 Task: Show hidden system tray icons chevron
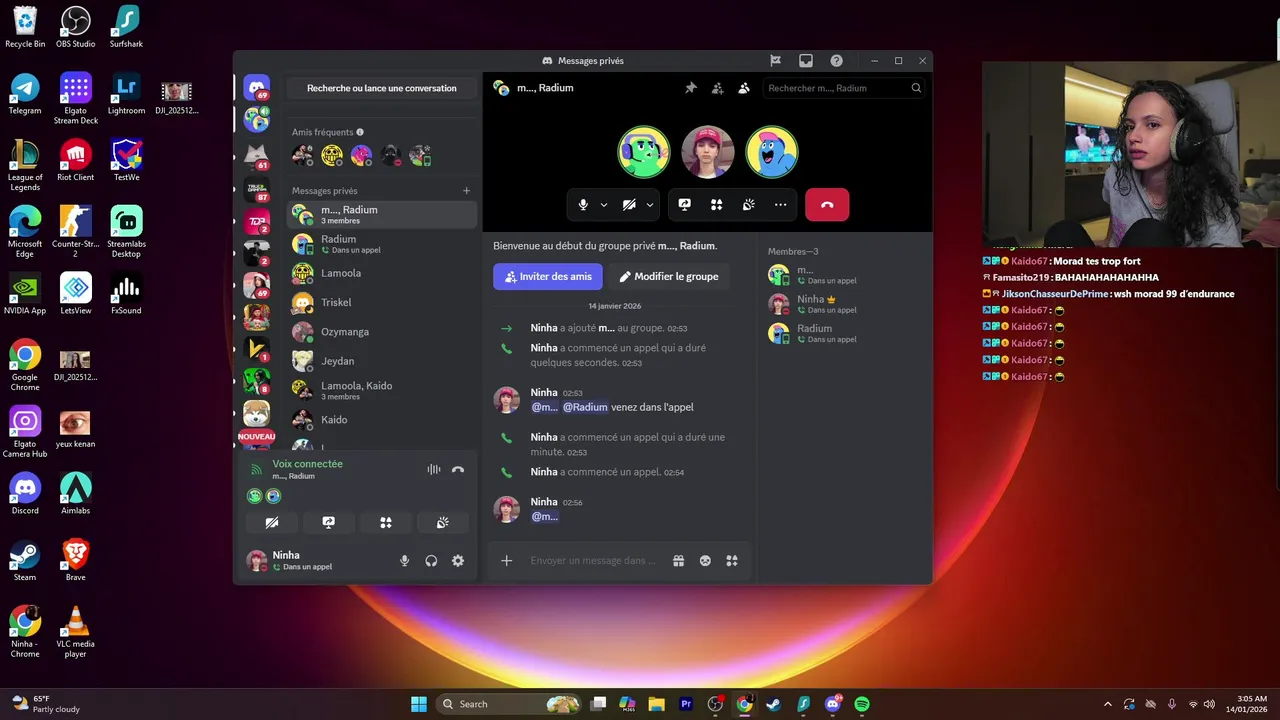click(x=1107, y=704)
